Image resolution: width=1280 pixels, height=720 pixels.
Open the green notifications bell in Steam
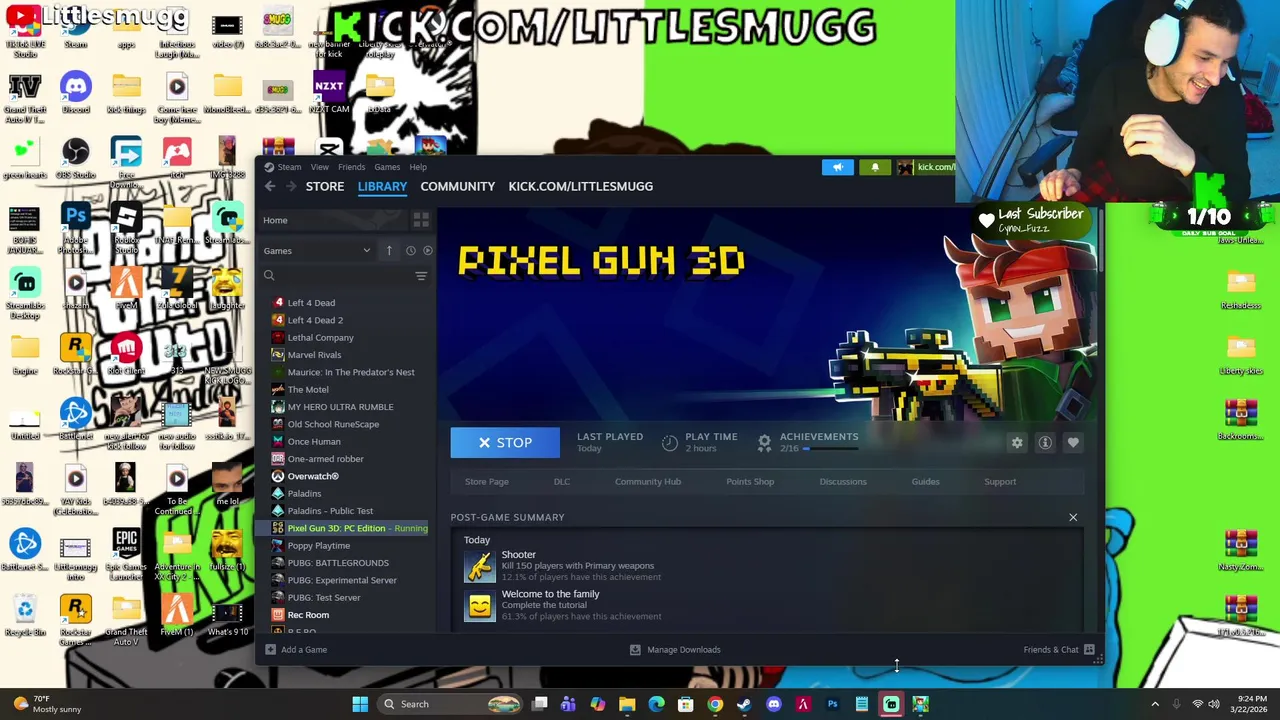(x=875, y=167)
